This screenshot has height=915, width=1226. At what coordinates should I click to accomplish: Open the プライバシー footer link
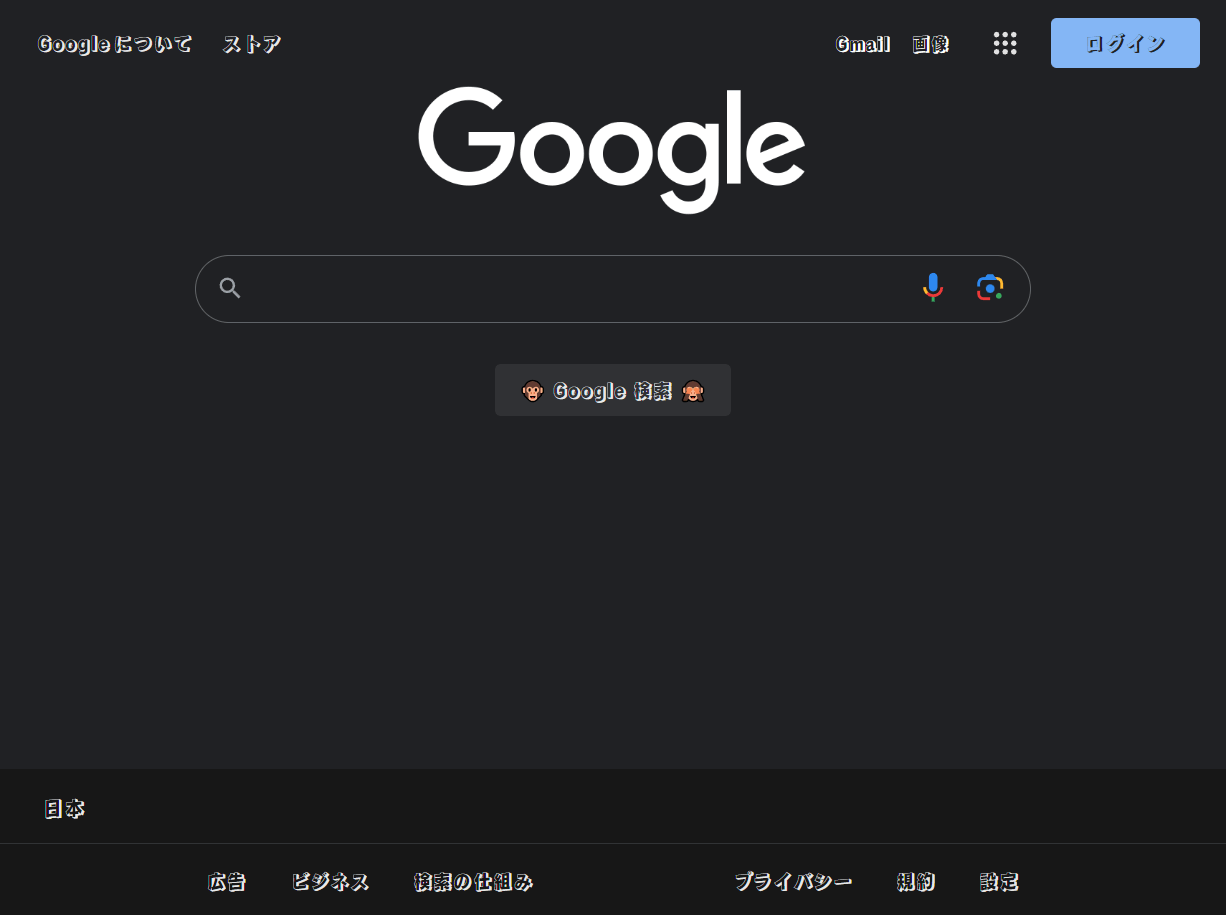click(x=794, y=882)
